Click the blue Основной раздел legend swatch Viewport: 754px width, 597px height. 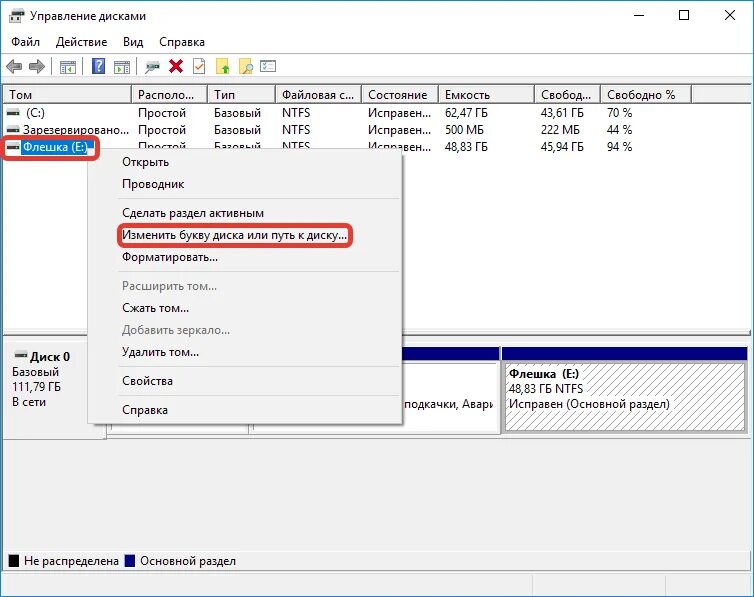[x=130, y=560]
